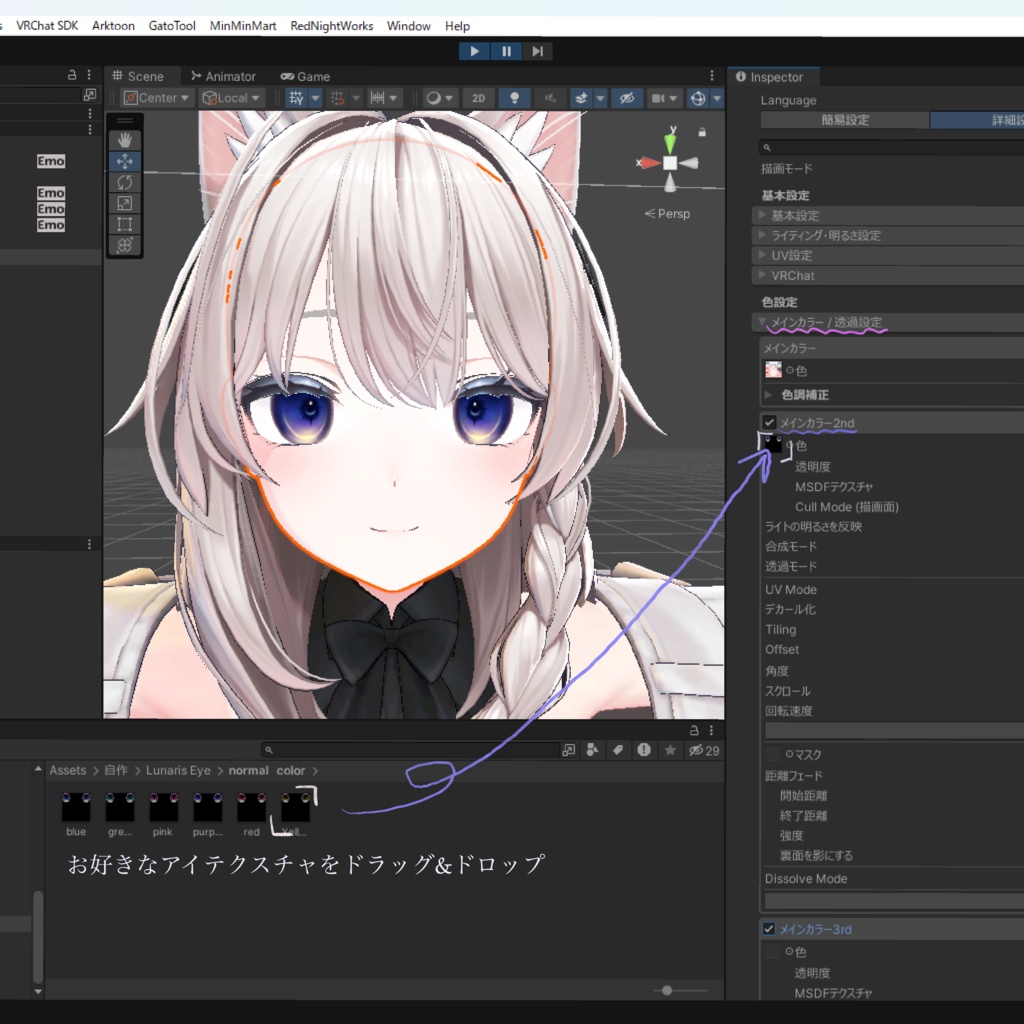Collapse the メインカラー / 透過設定 section

point(761,322)
